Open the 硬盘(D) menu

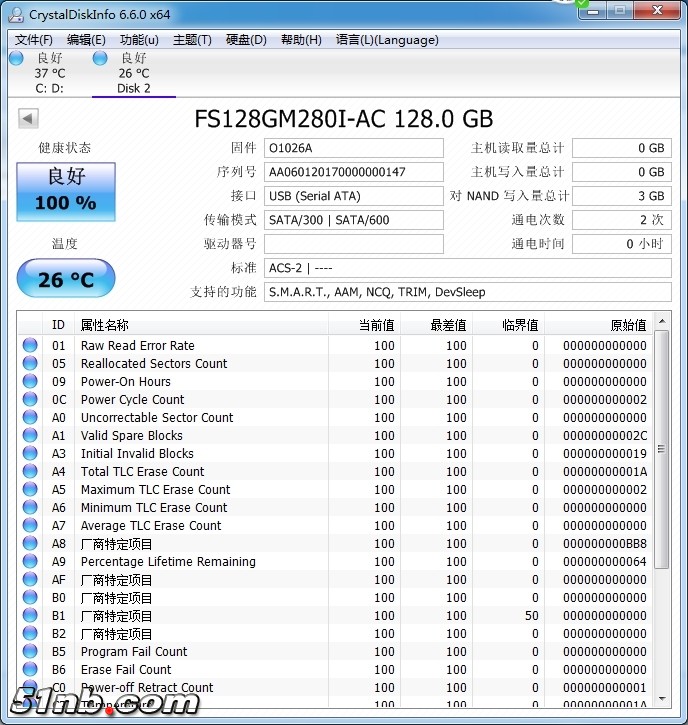point(246,40)
